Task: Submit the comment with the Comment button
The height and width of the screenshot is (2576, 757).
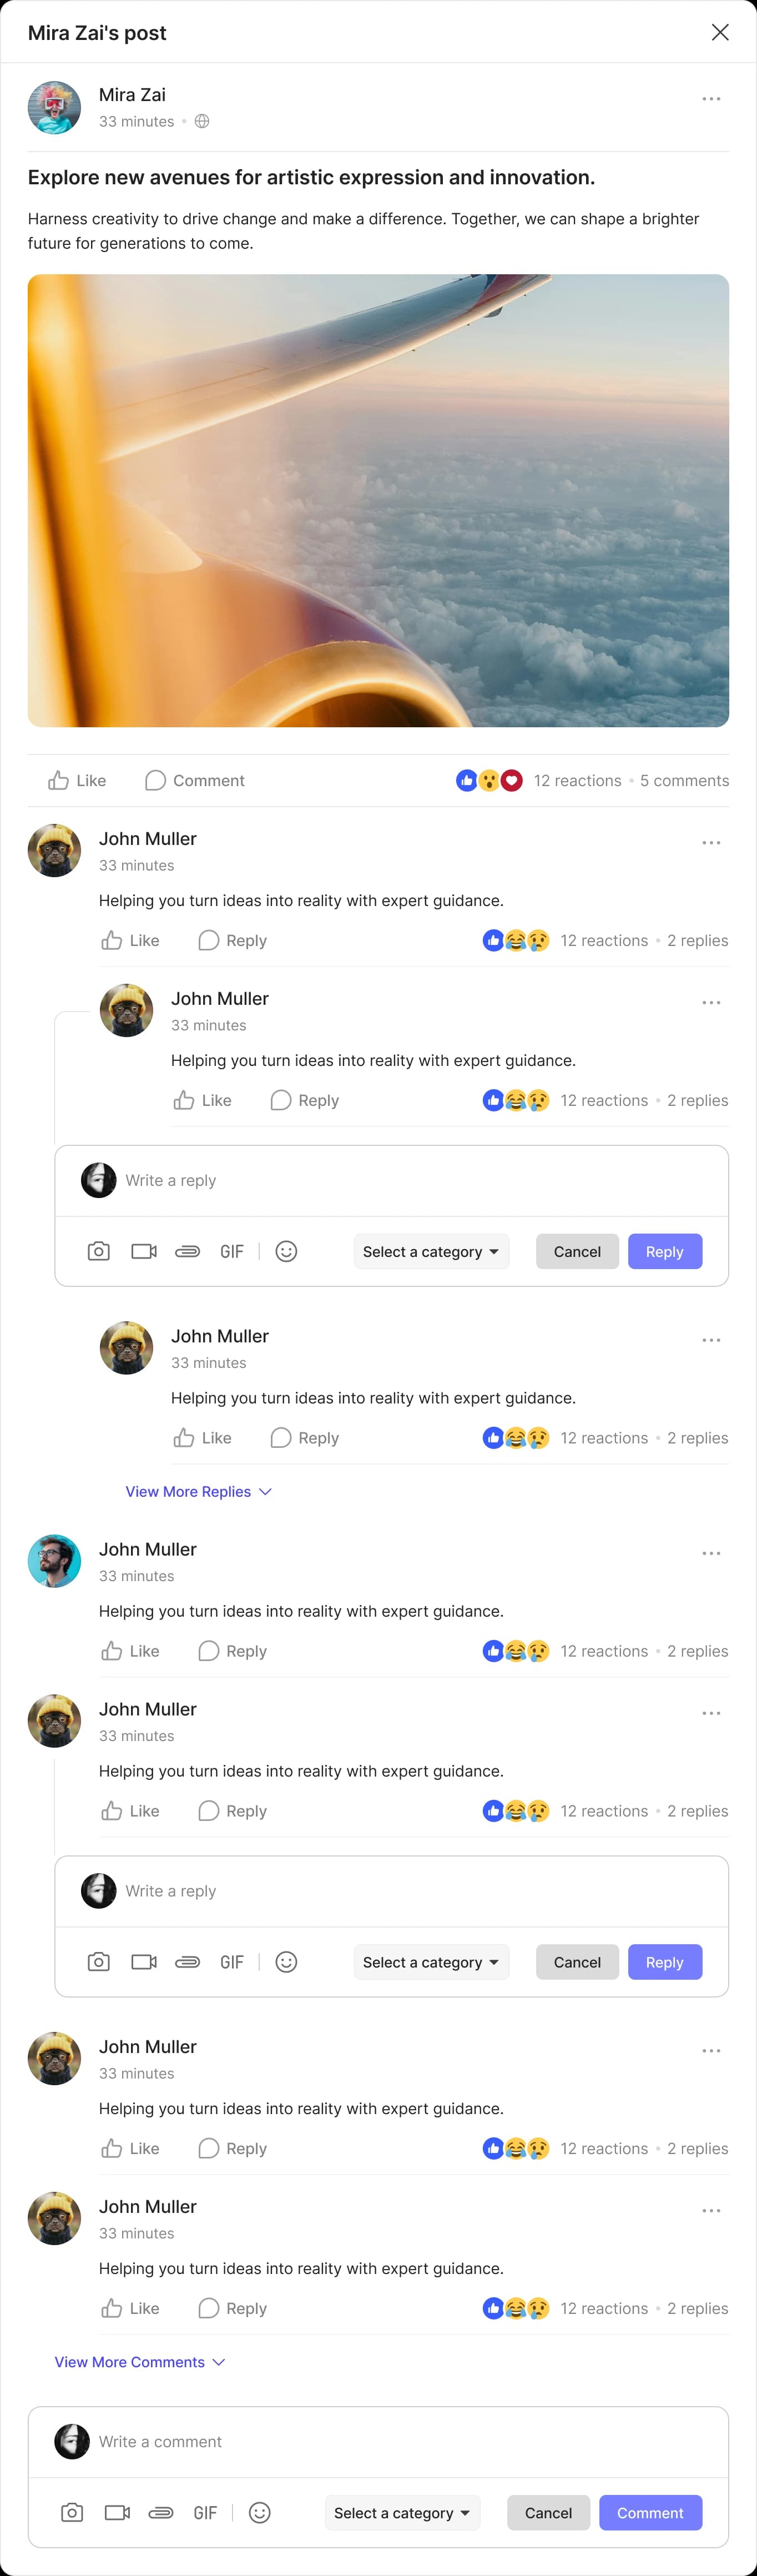Action: 650,2513
